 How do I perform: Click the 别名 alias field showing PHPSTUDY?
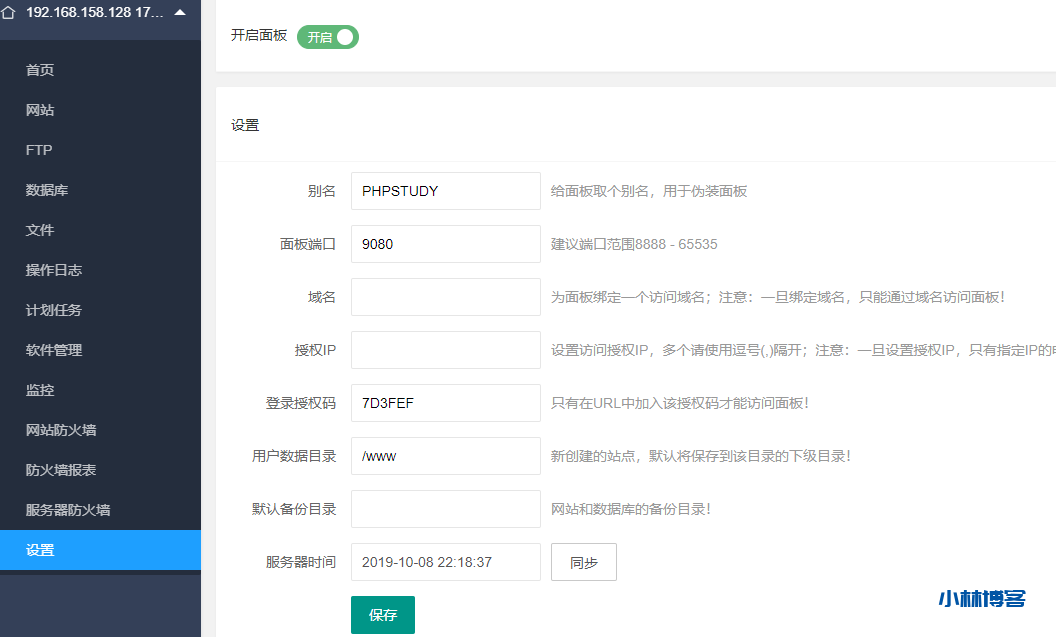[x=445, y=190]
